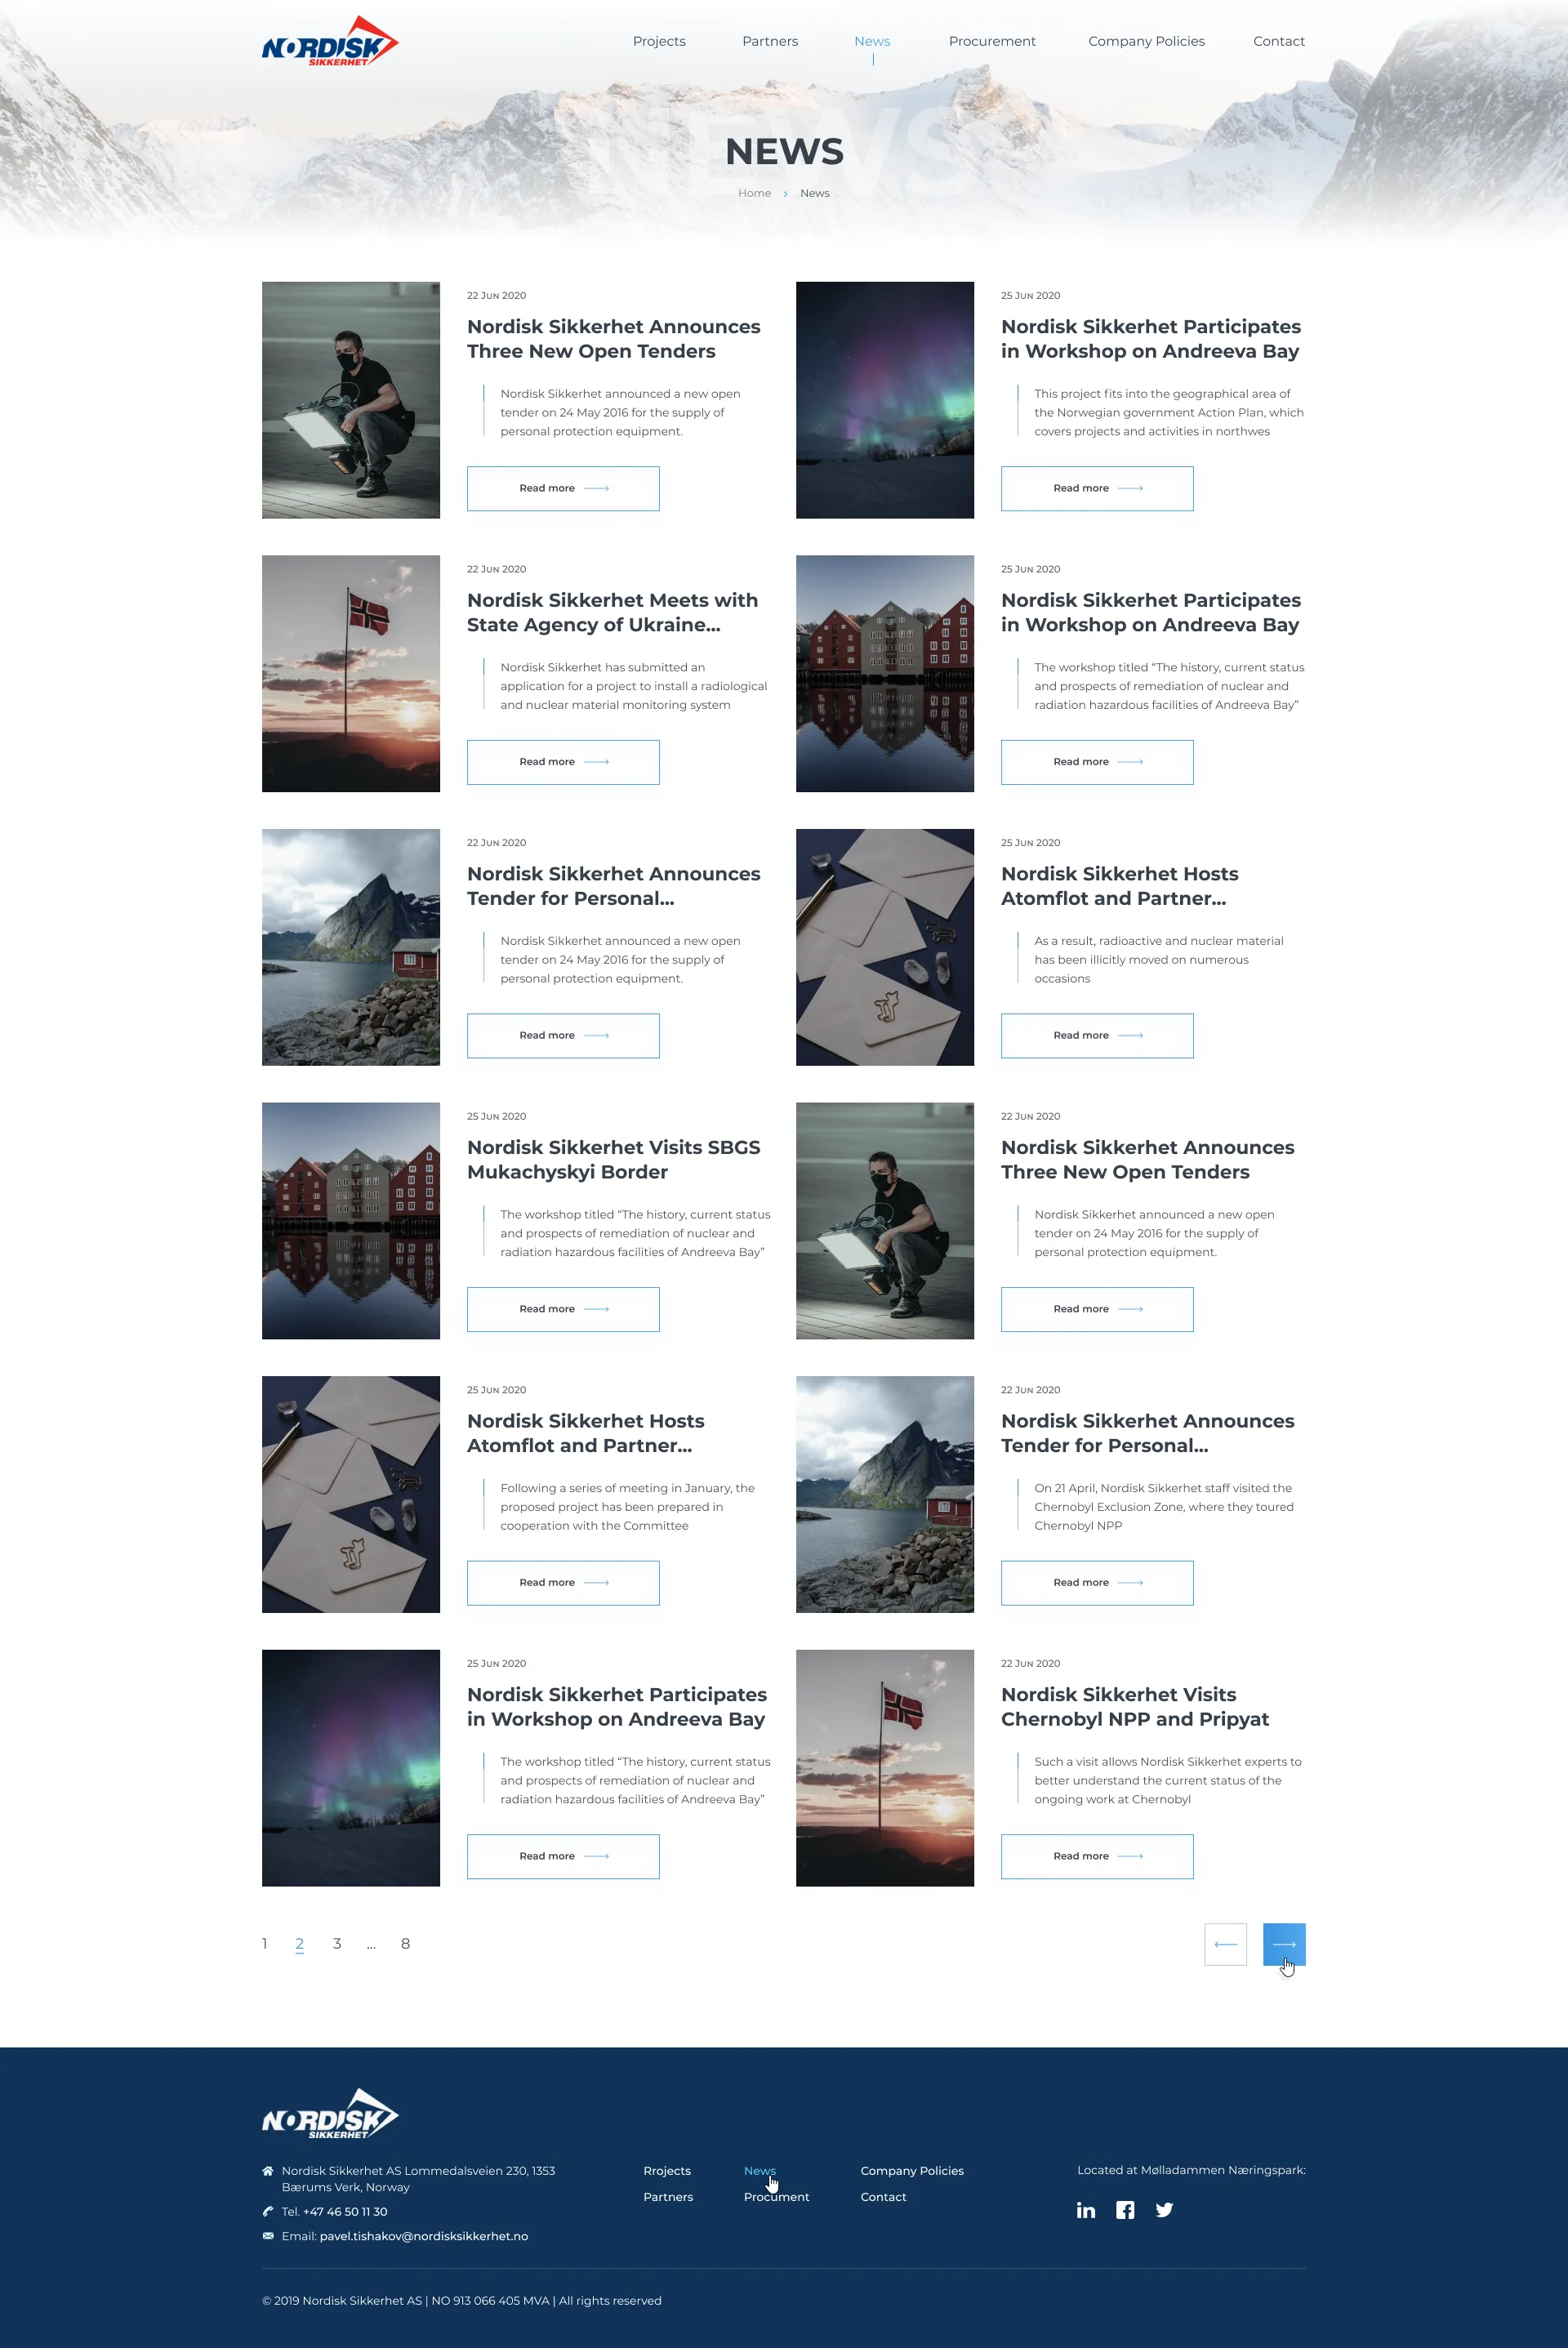Click the Lommedalsveien 230 address text
Image resolution: width=1568 pixels, height=2348 pixels.
point(418,2179)
